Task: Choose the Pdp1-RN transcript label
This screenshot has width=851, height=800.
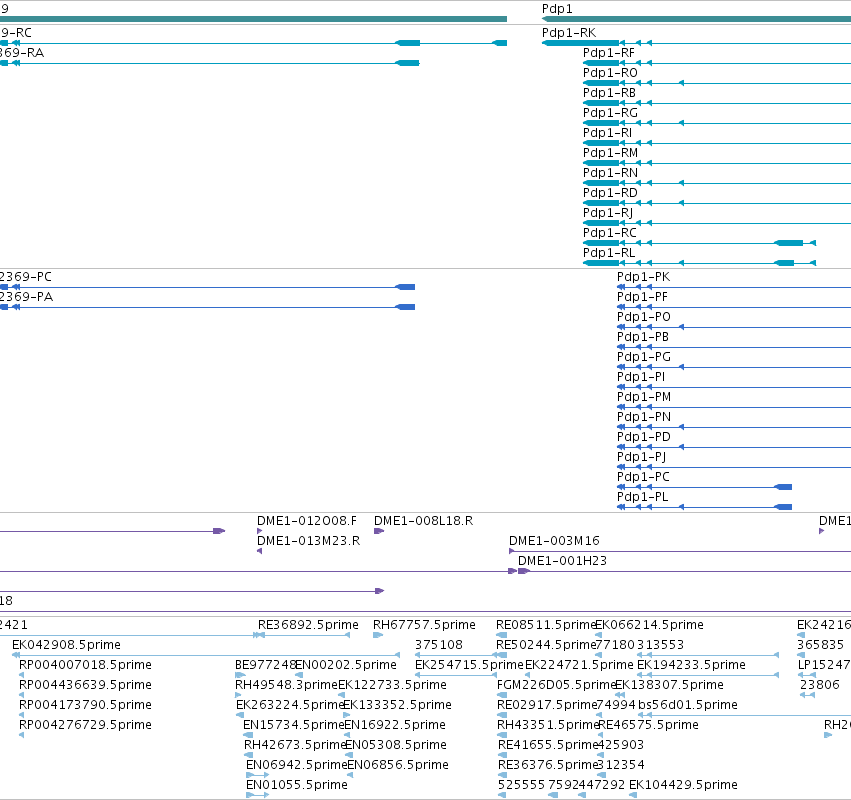Action: click(x=610, y=173)
